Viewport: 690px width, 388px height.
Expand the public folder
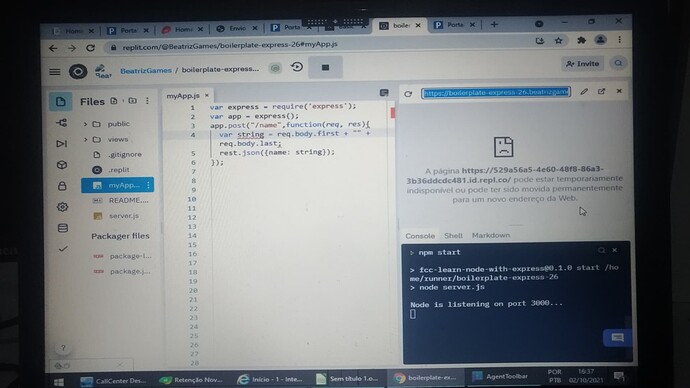click(x=85, y=124)
